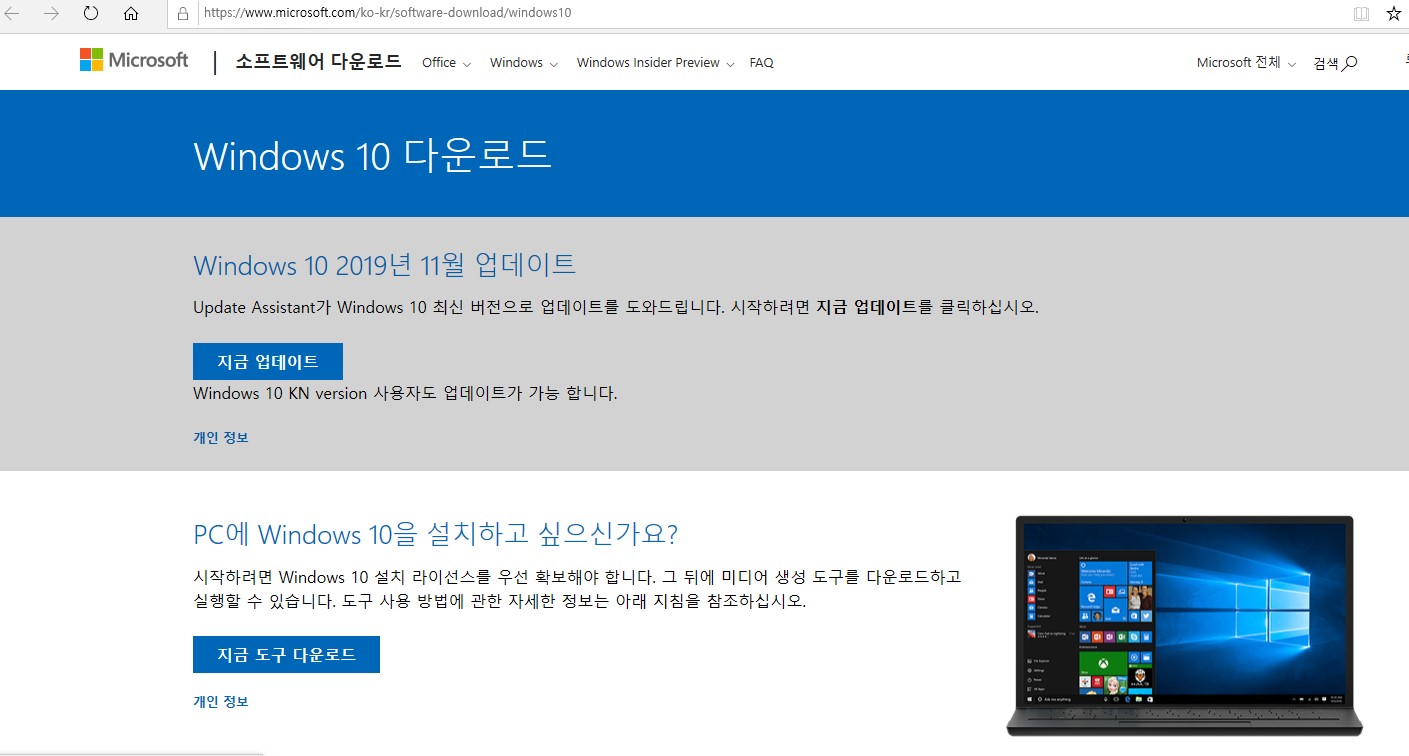Add page to favorites star icon

1394,14
